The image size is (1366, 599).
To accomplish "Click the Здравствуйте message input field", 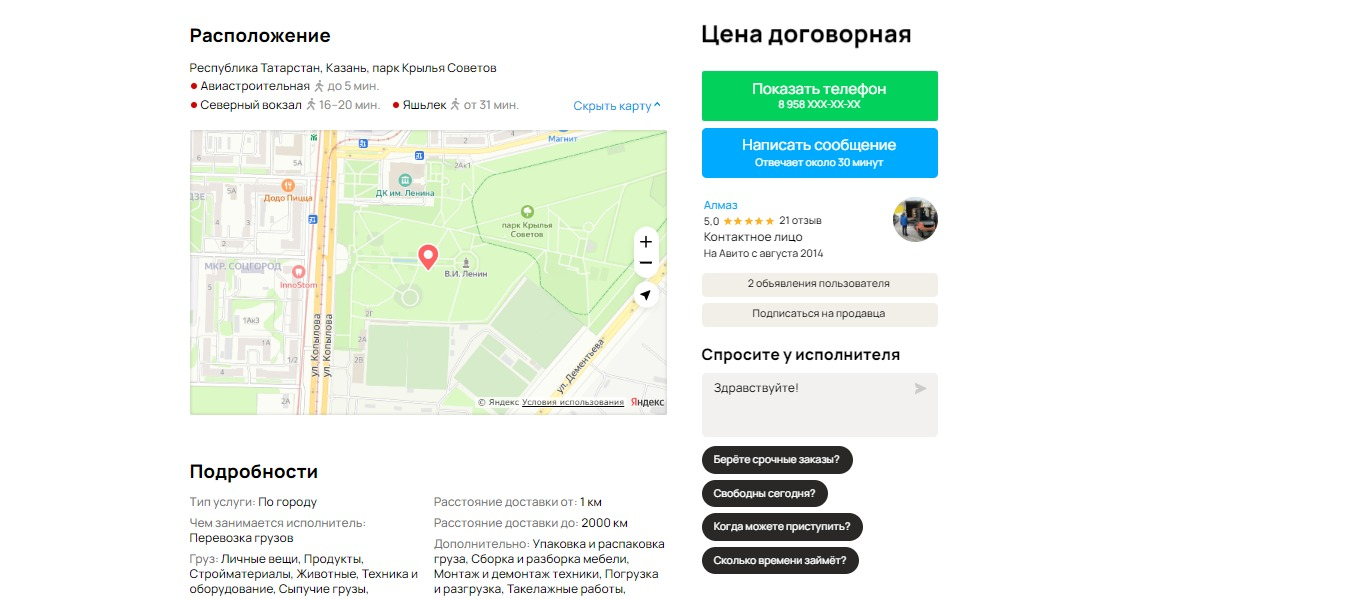I will point(820,405).
